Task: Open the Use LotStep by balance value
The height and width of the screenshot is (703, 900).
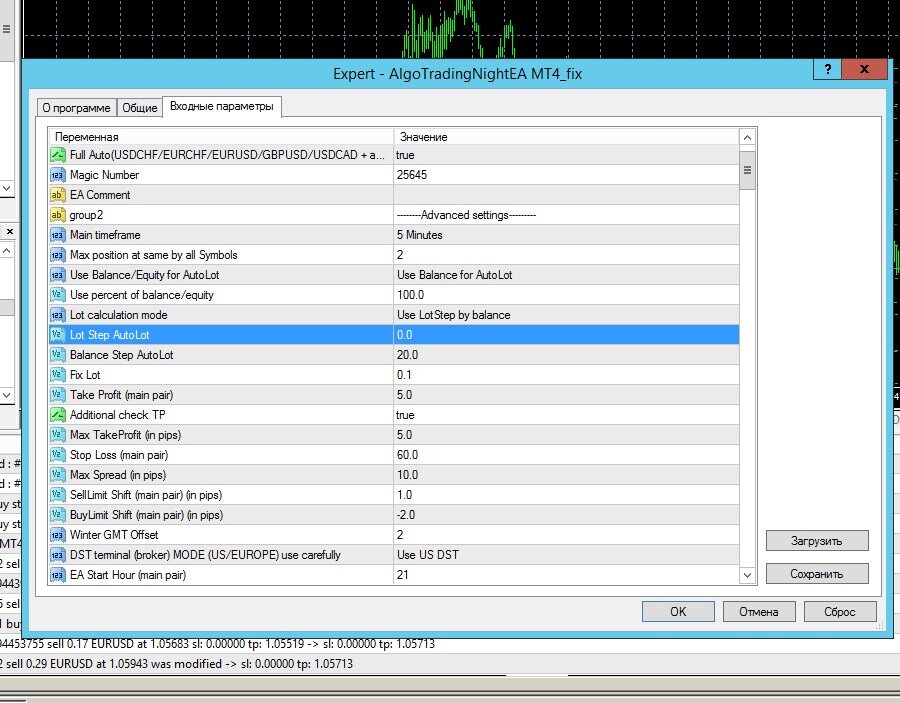Action: coord(566,315)
